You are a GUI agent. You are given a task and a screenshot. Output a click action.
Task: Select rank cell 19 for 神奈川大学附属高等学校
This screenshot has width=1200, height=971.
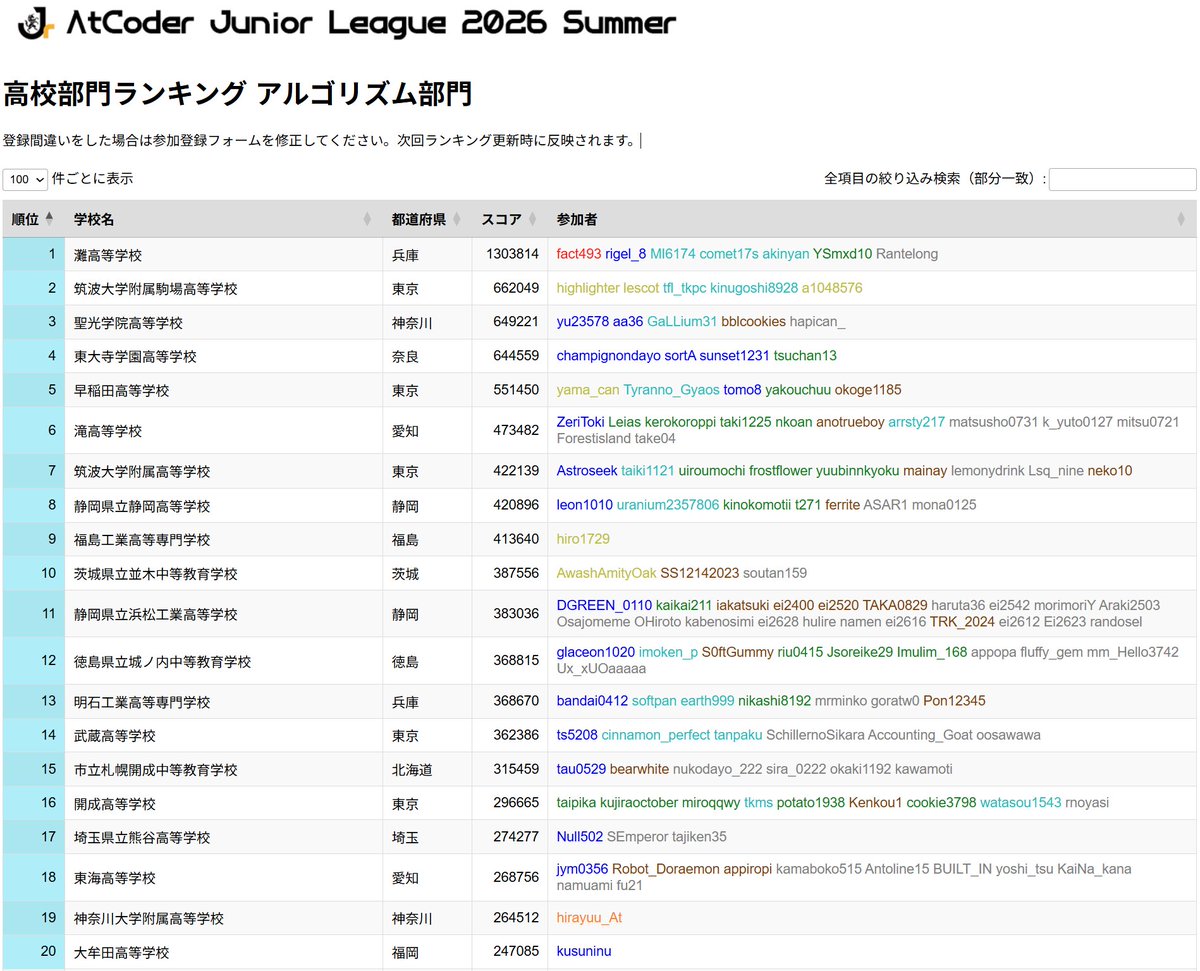click(34, 918)
